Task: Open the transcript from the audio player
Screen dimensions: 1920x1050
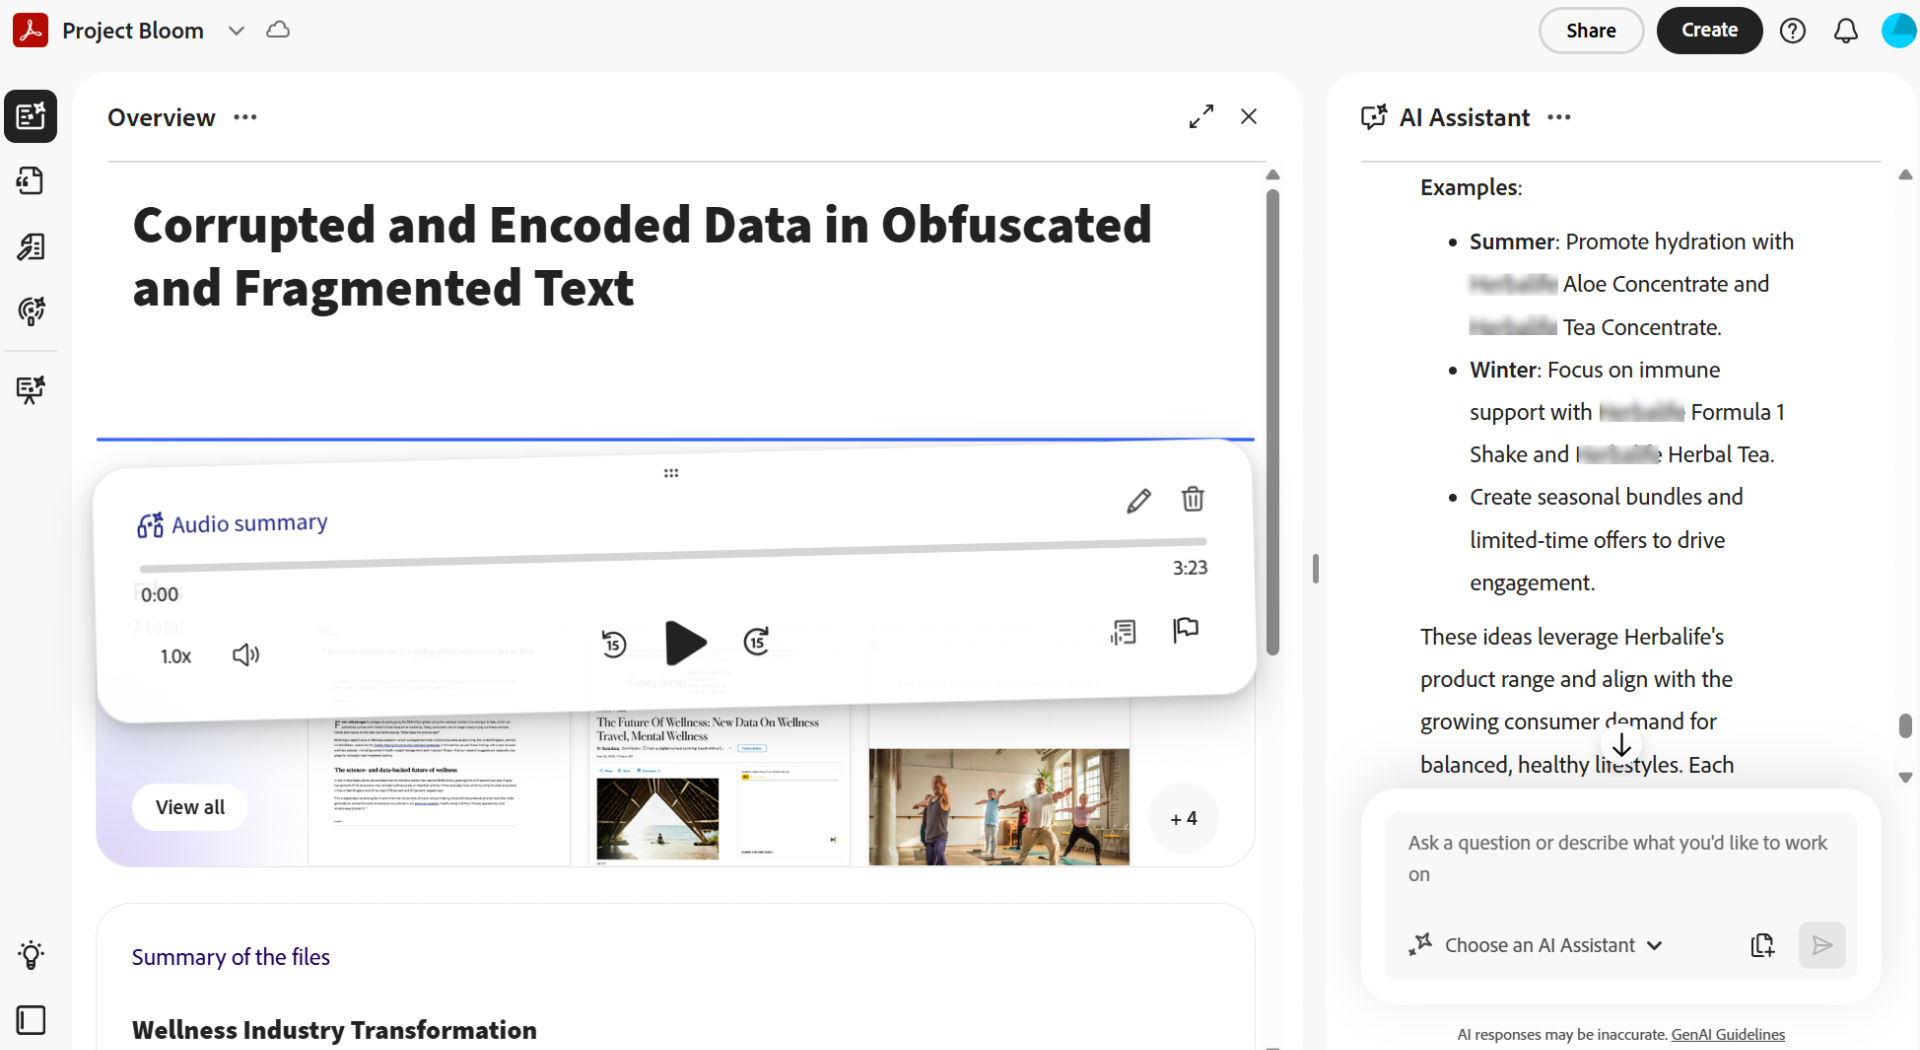Action: (1123, 630)
